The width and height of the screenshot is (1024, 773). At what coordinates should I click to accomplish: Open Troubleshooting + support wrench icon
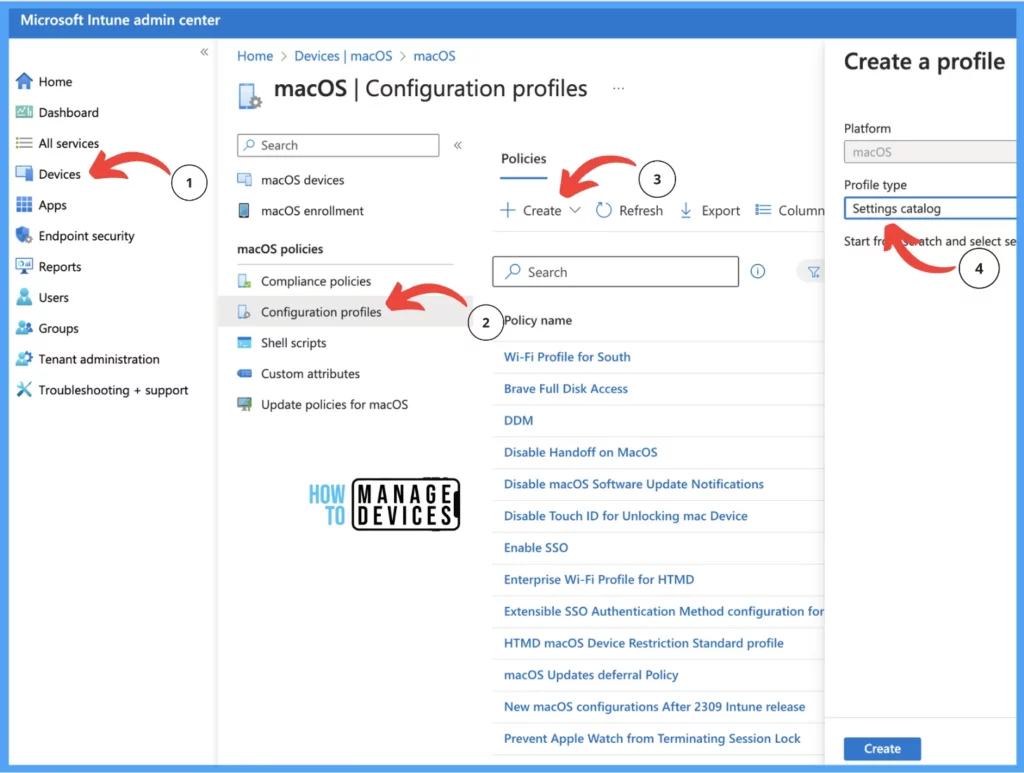(x=25, y=390)
